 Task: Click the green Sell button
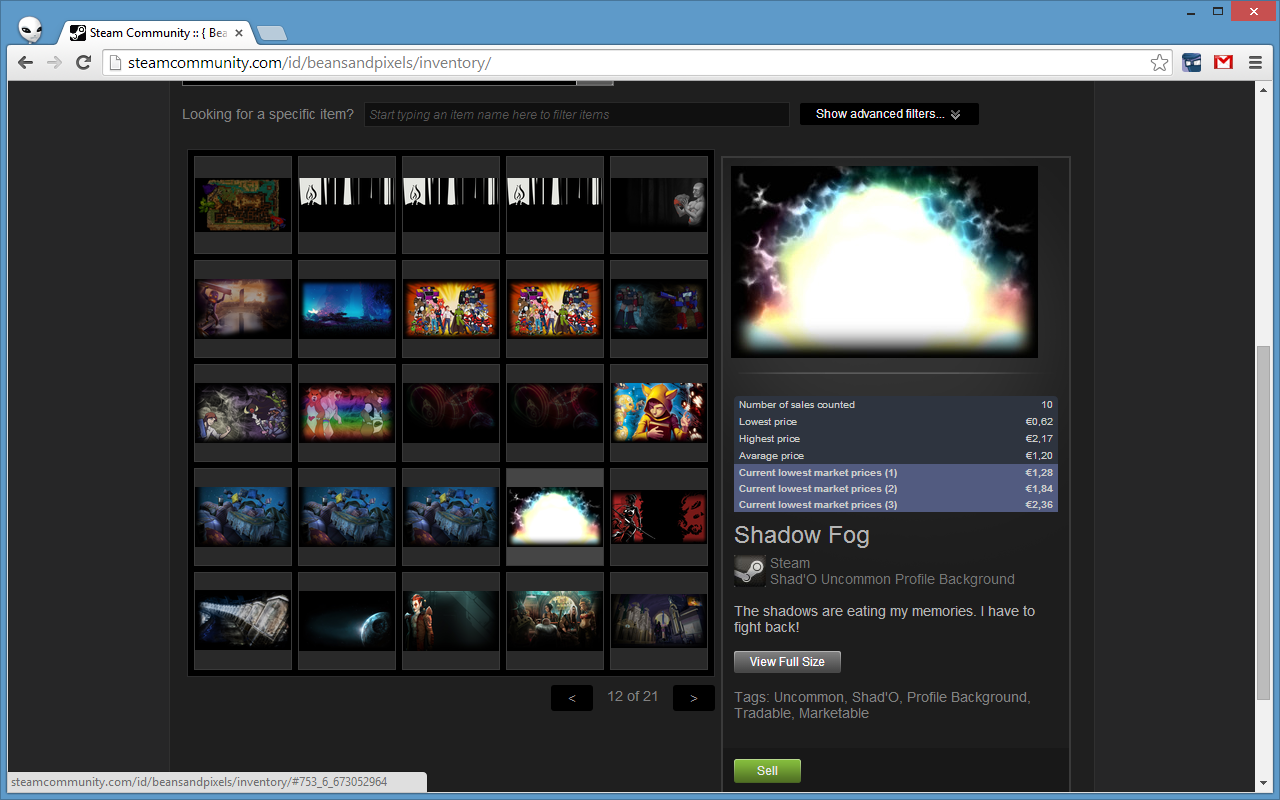click(x=767, y=771)
